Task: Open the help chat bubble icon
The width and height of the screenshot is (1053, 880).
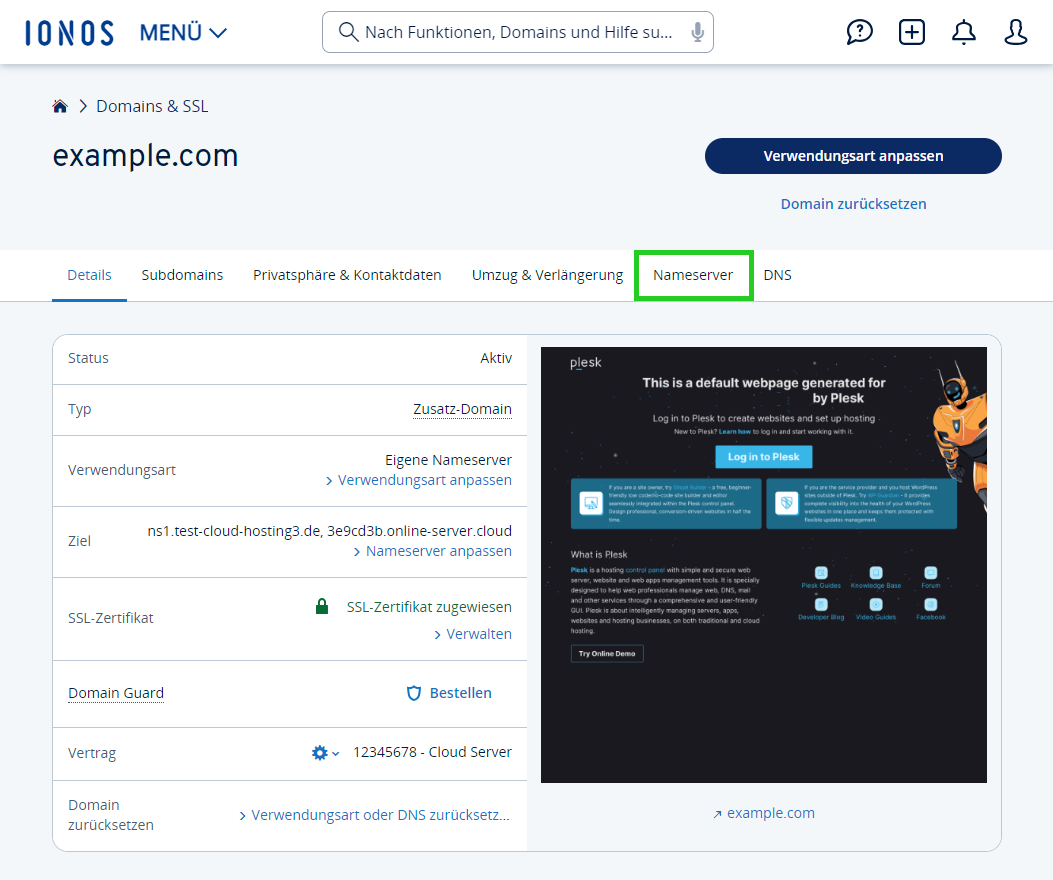Action: 859,32
